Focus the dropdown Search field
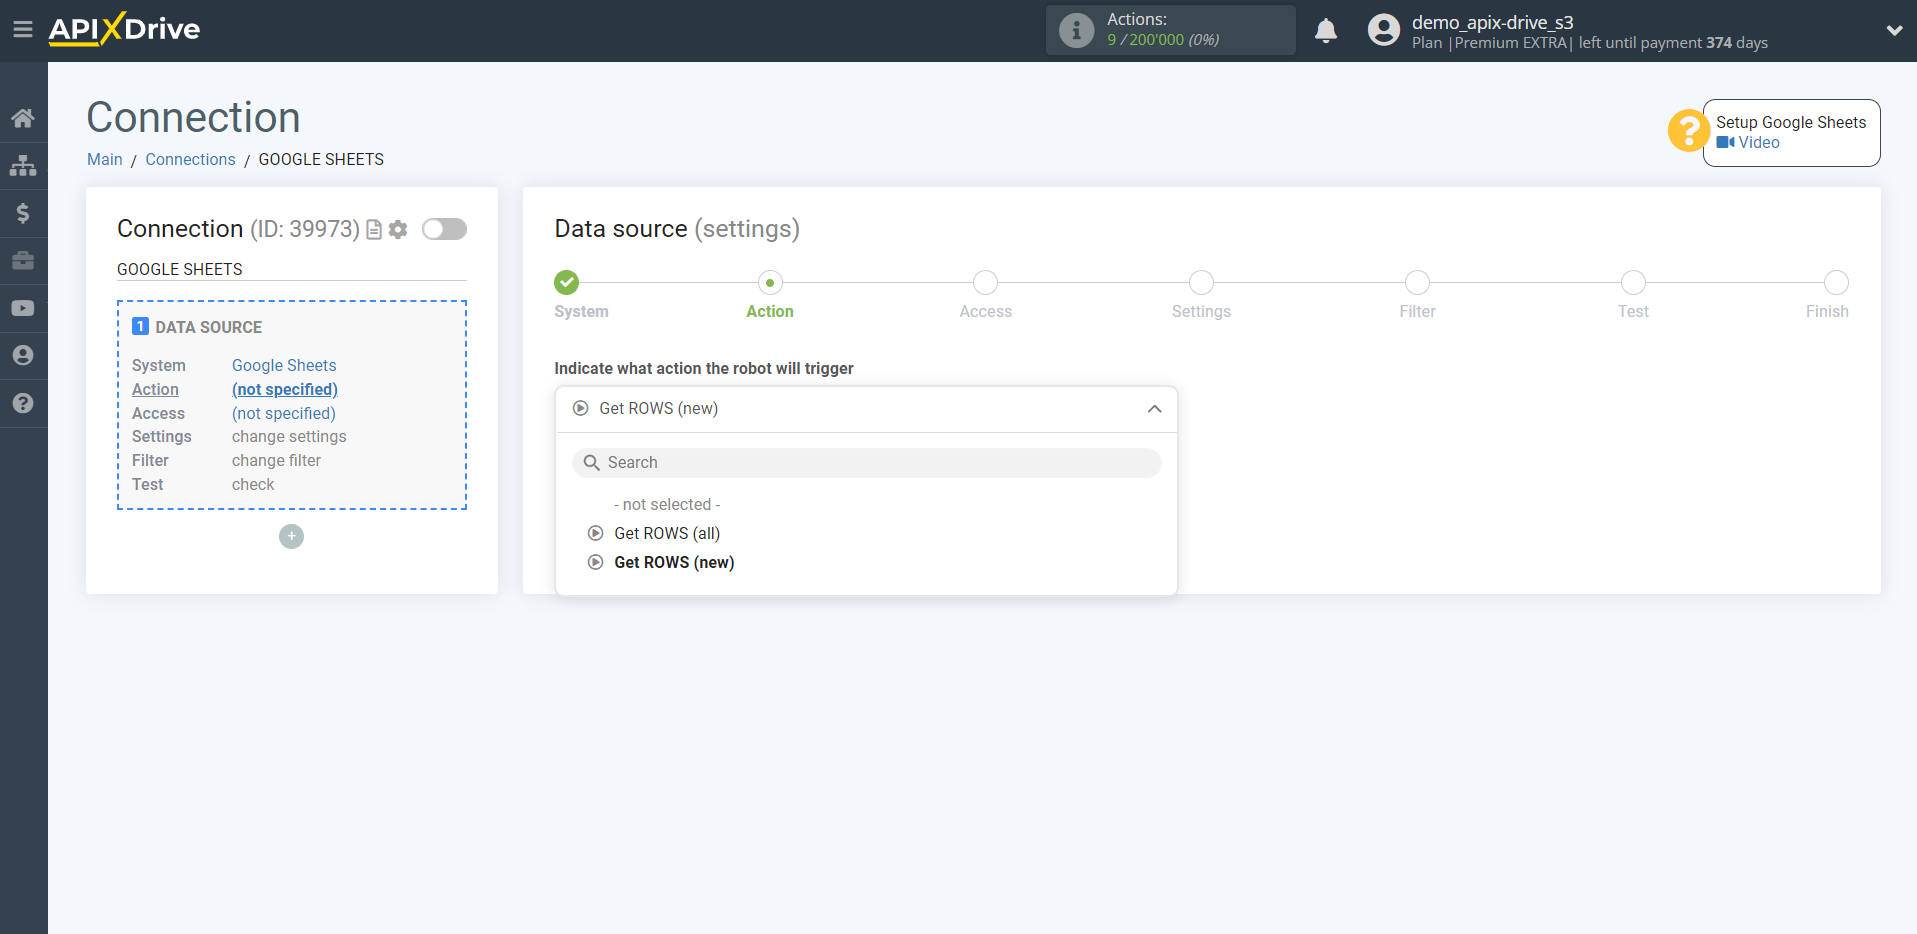 866,463
